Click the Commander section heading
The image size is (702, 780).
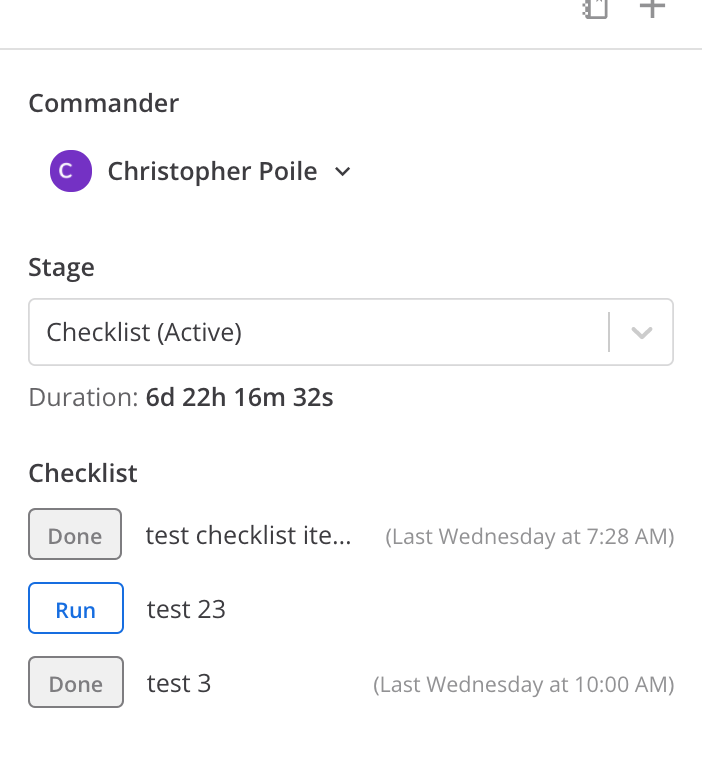click(104, 103)
